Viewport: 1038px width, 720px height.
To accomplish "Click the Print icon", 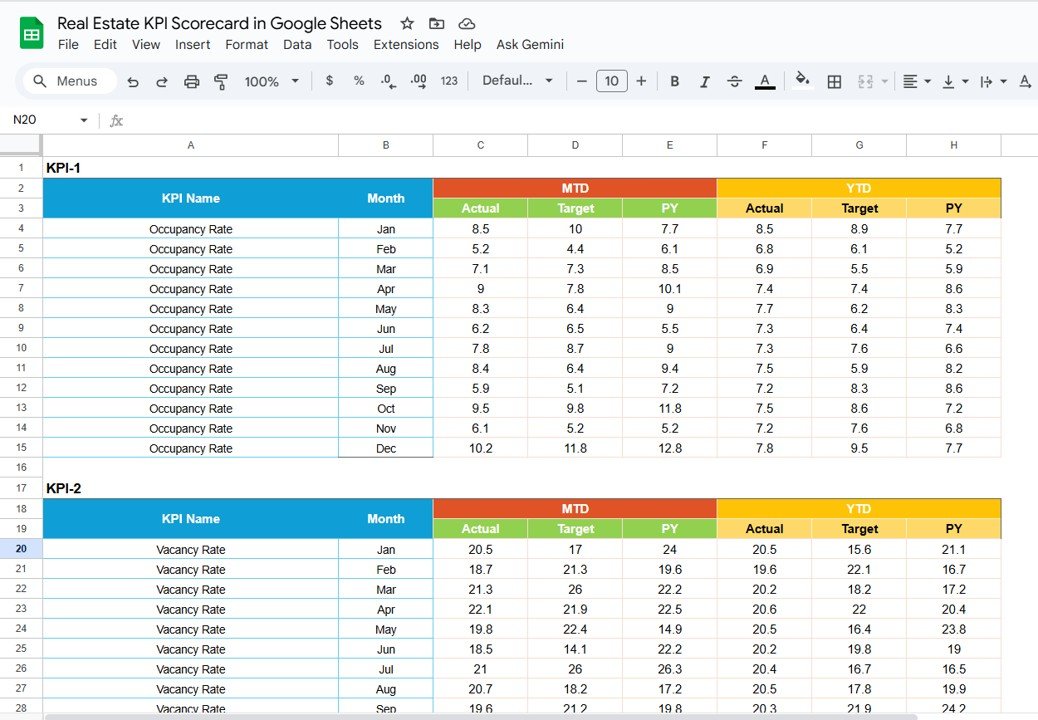I will (x=190, y=81).
